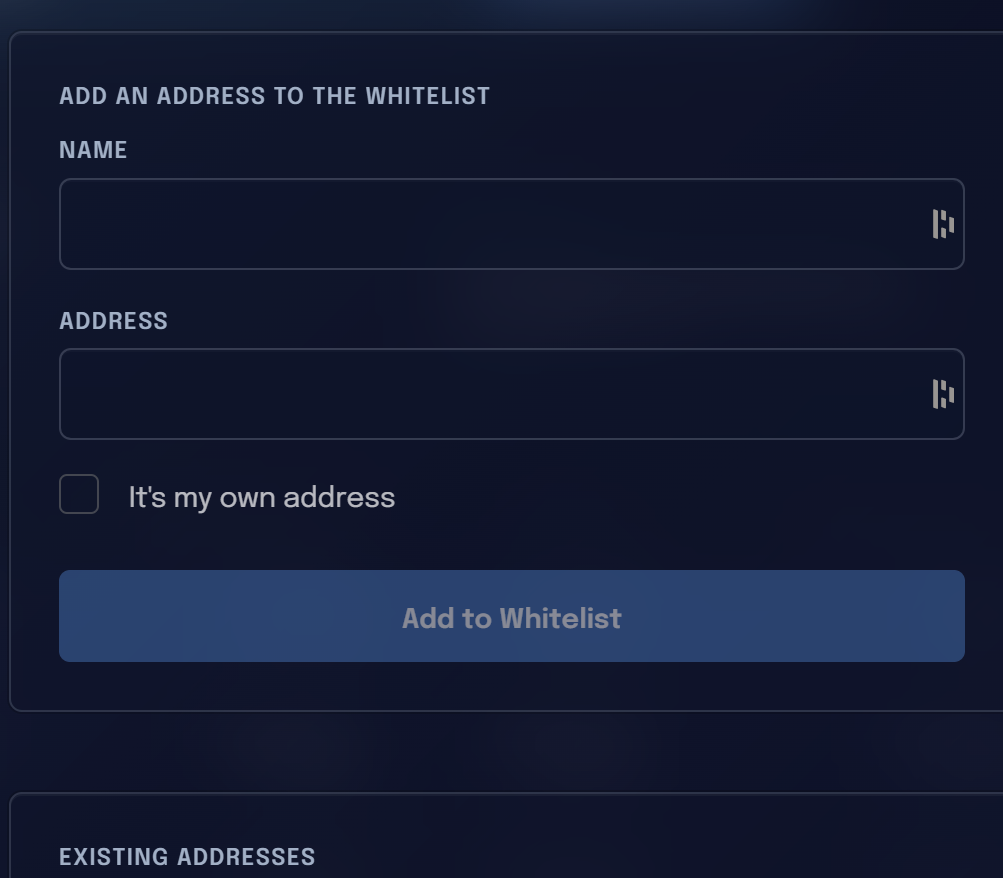Click the Dashlane autofill icon in Name field
The width and height of the screenshot is (1003, 878).
[x=943, y=224]
